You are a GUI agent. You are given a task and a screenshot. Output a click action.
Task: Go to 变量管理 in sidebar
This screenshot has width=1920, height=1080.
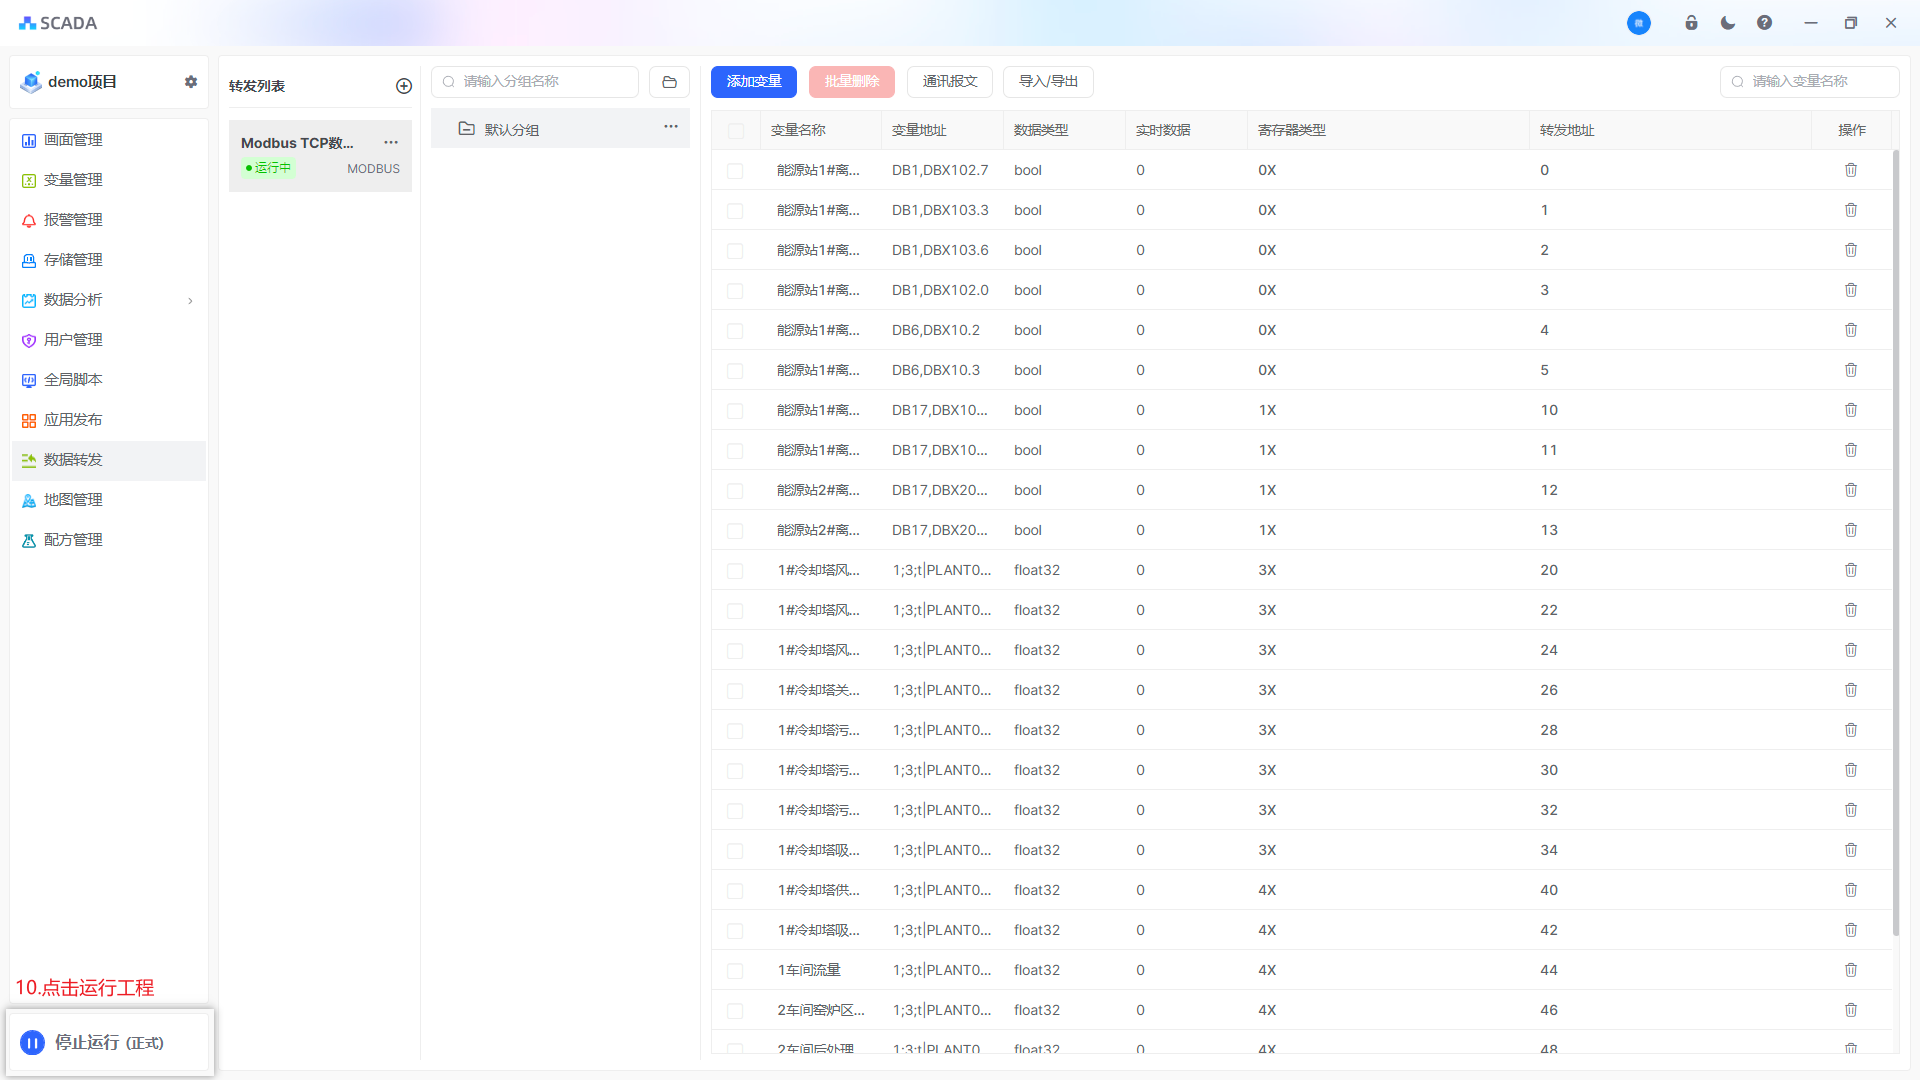(x=73, y=180)
